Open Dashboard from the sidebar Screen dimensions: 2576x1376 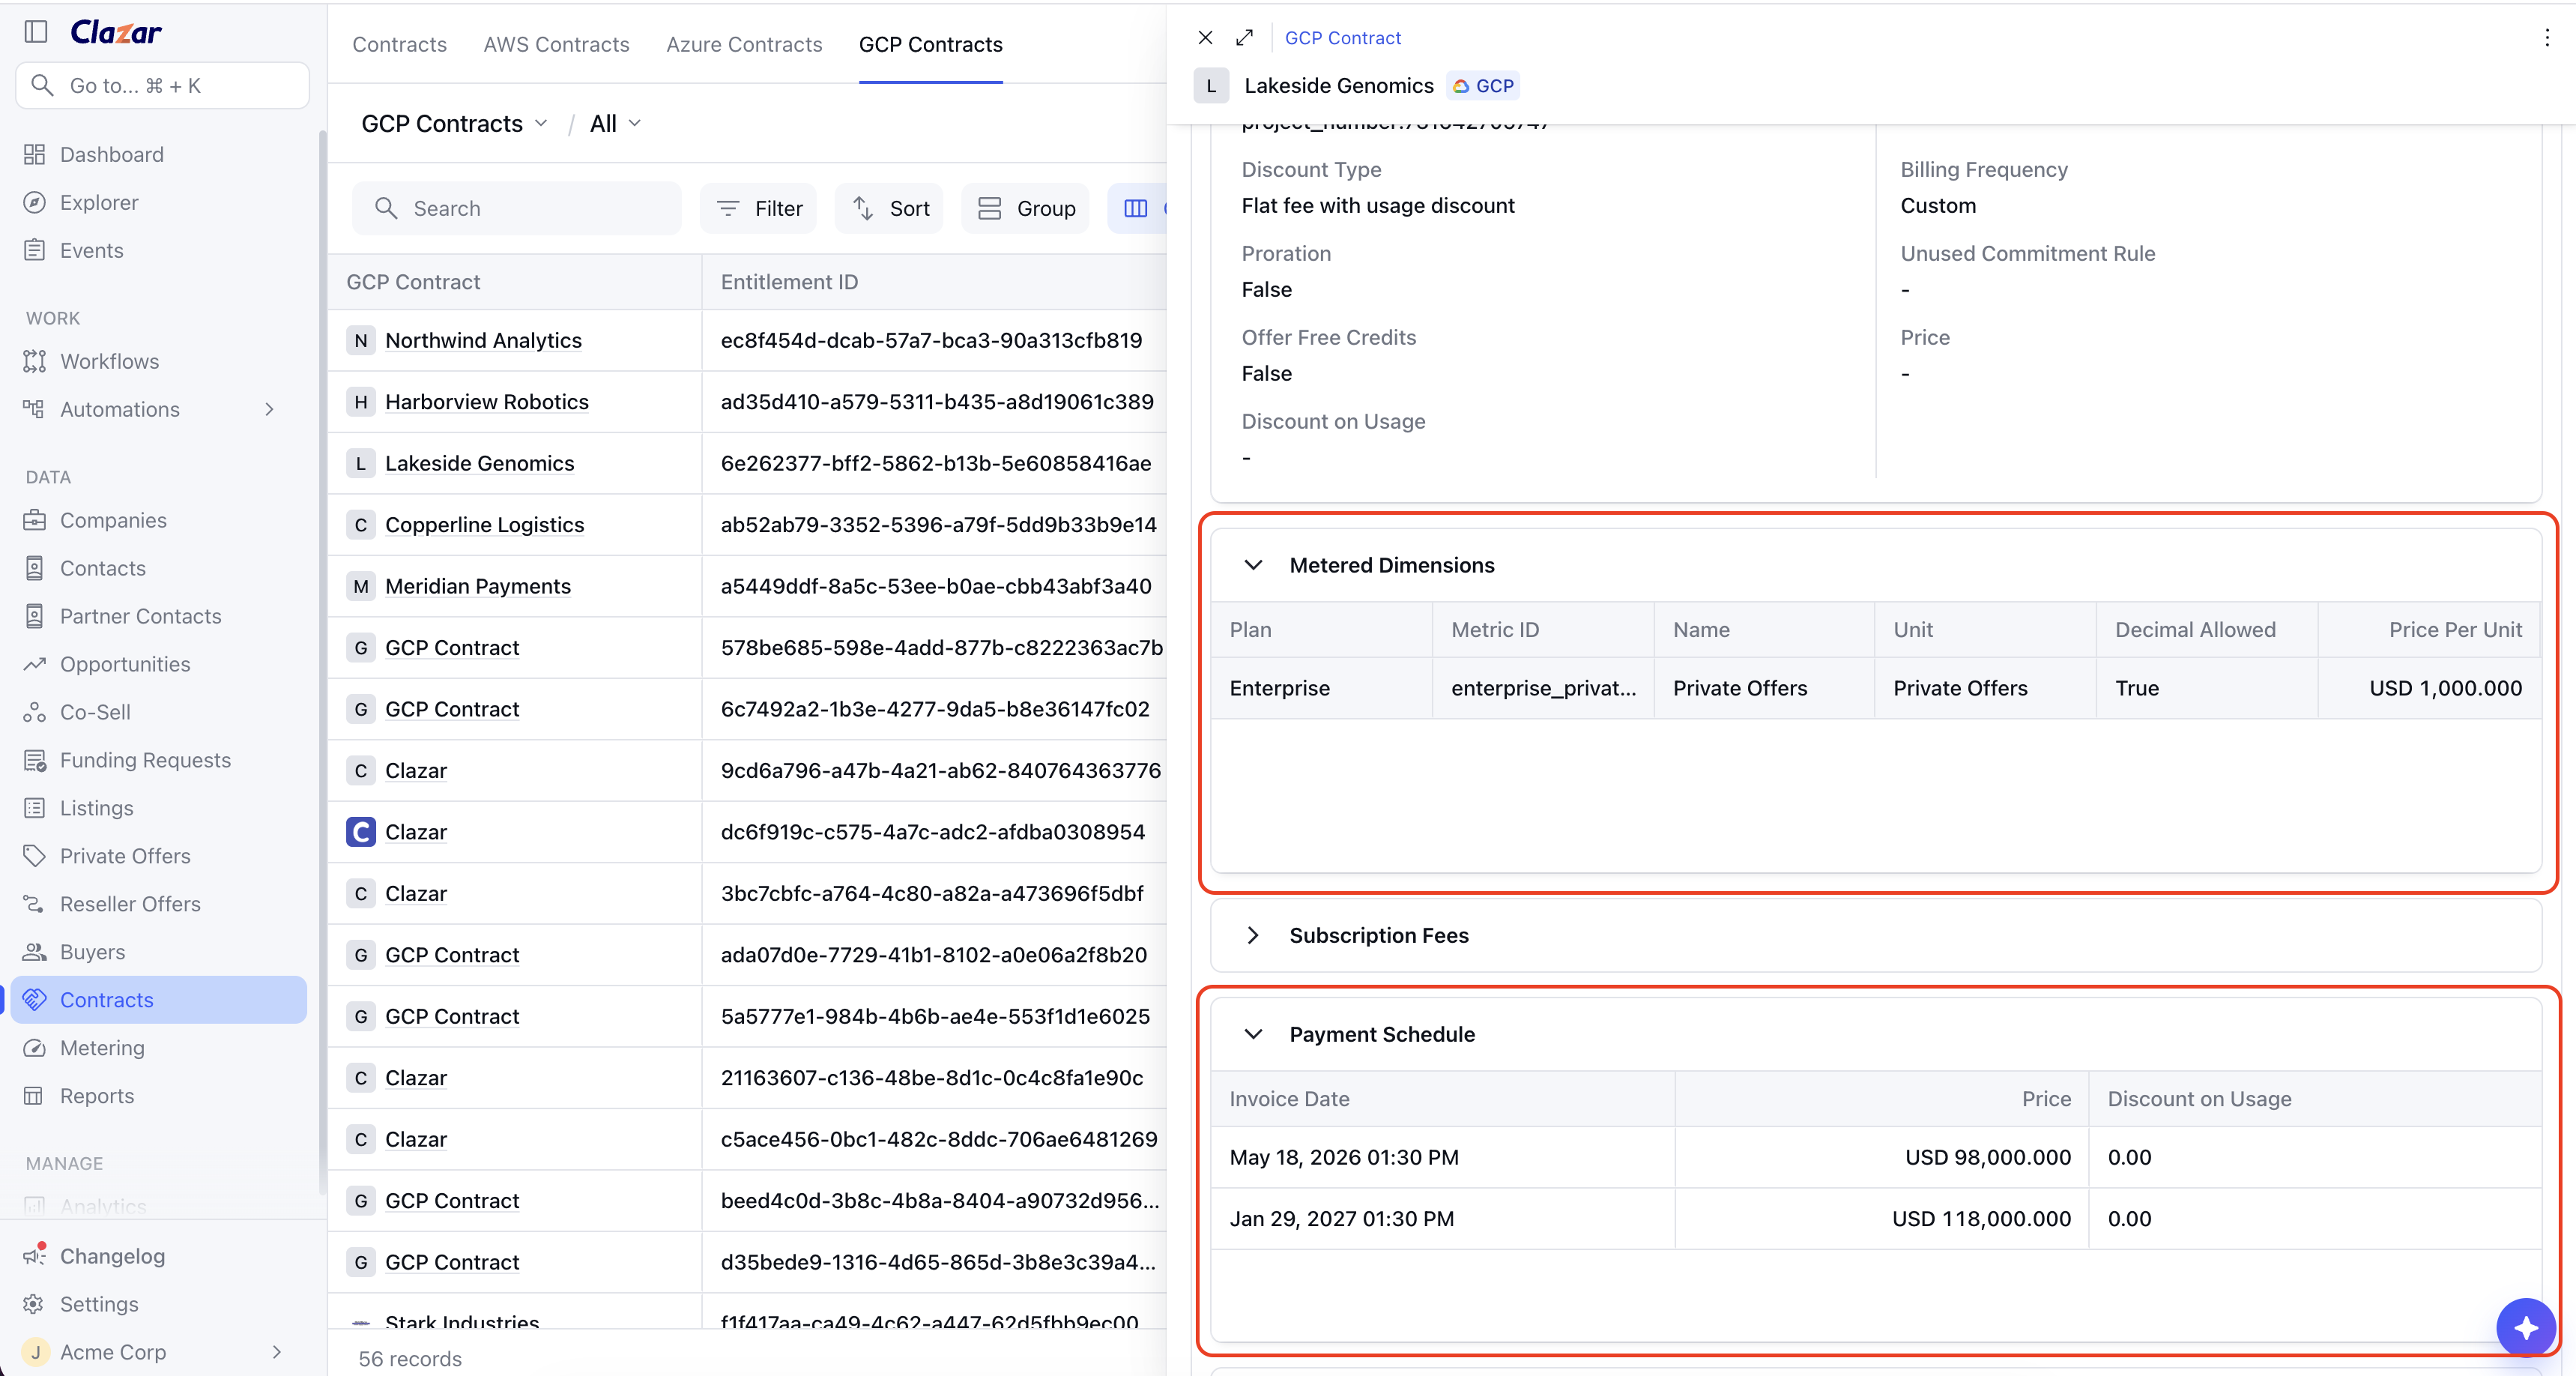tap(111, 154)
